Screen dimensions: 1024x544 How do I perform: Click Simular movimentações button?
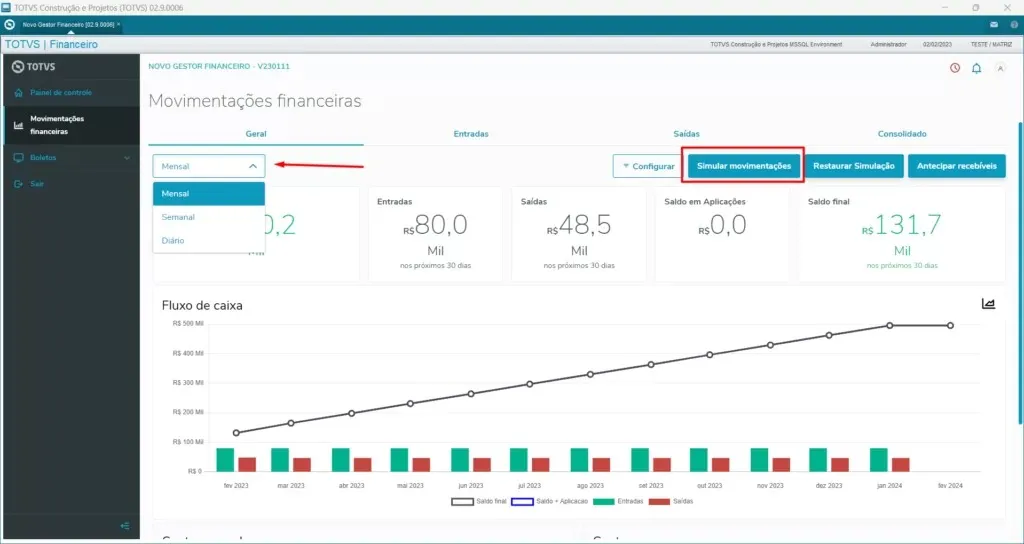tap(743, 166)
